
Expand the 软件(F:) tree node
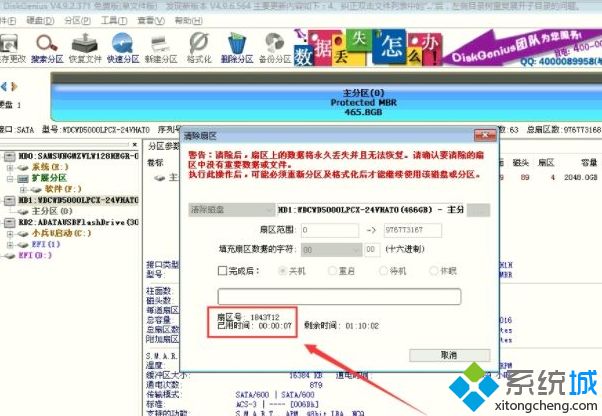(23, 190)
